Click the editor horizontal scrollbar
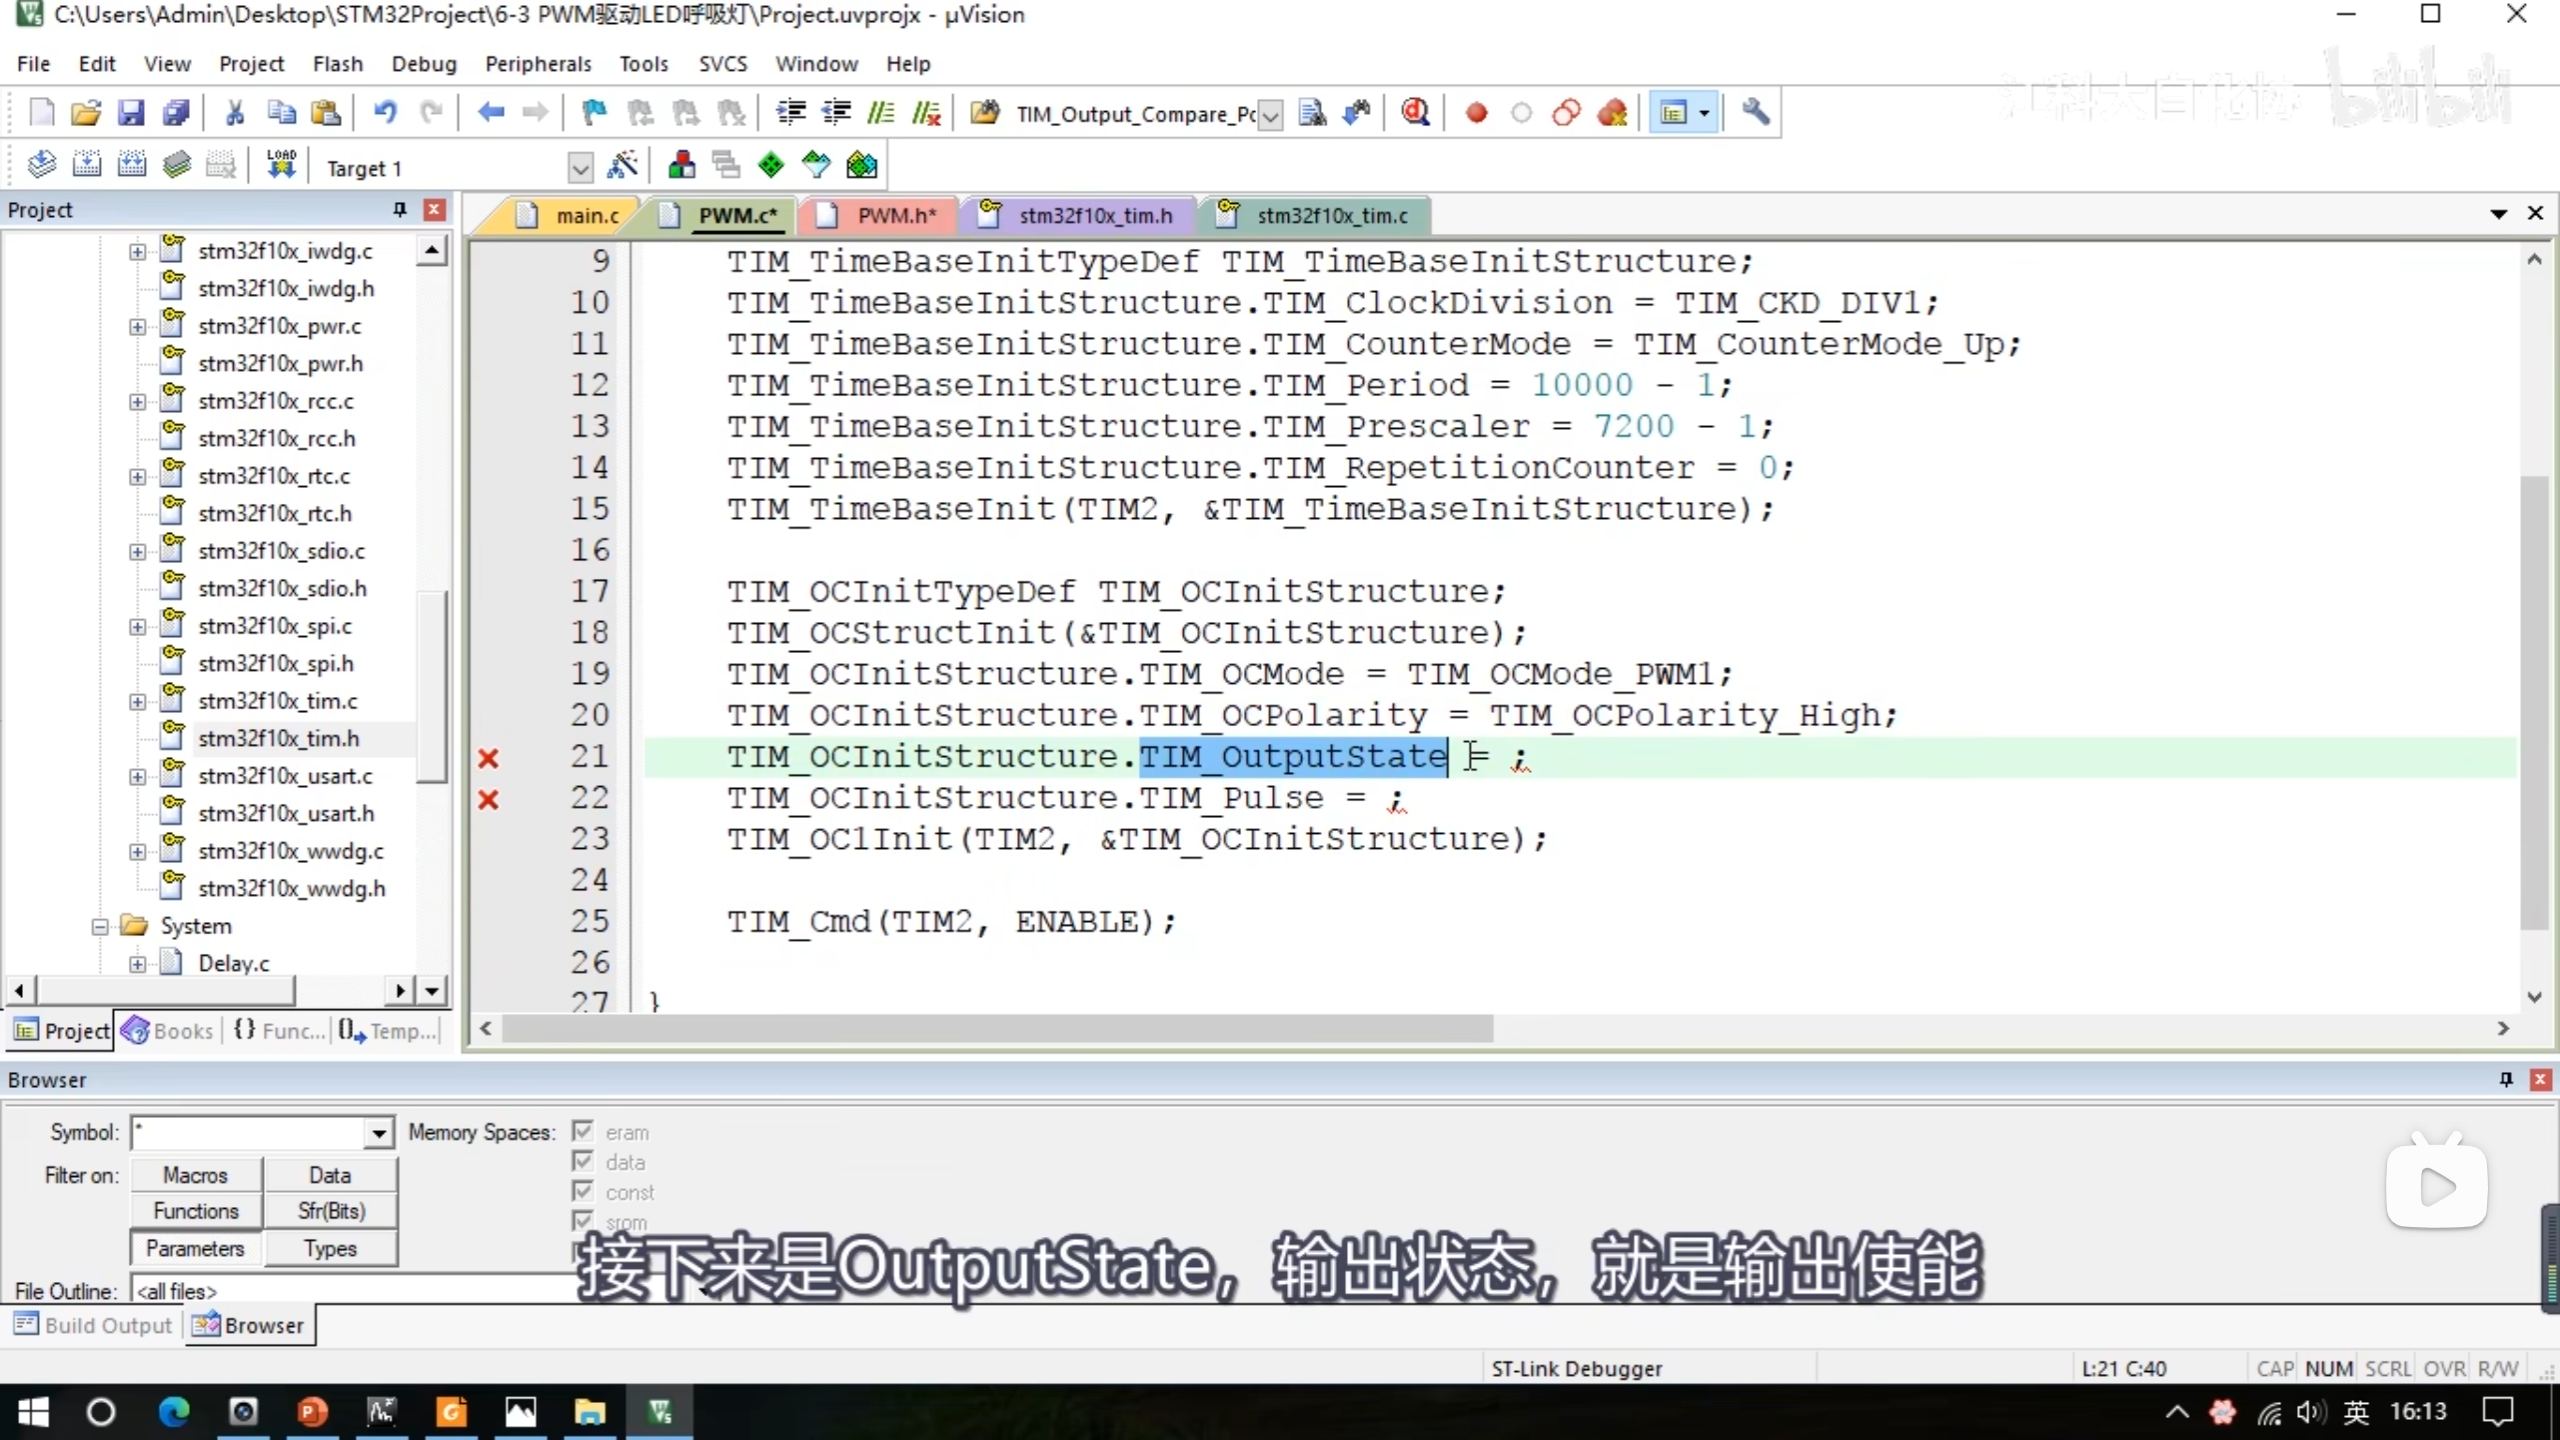2560x1440 pixels. point(997,1029)
